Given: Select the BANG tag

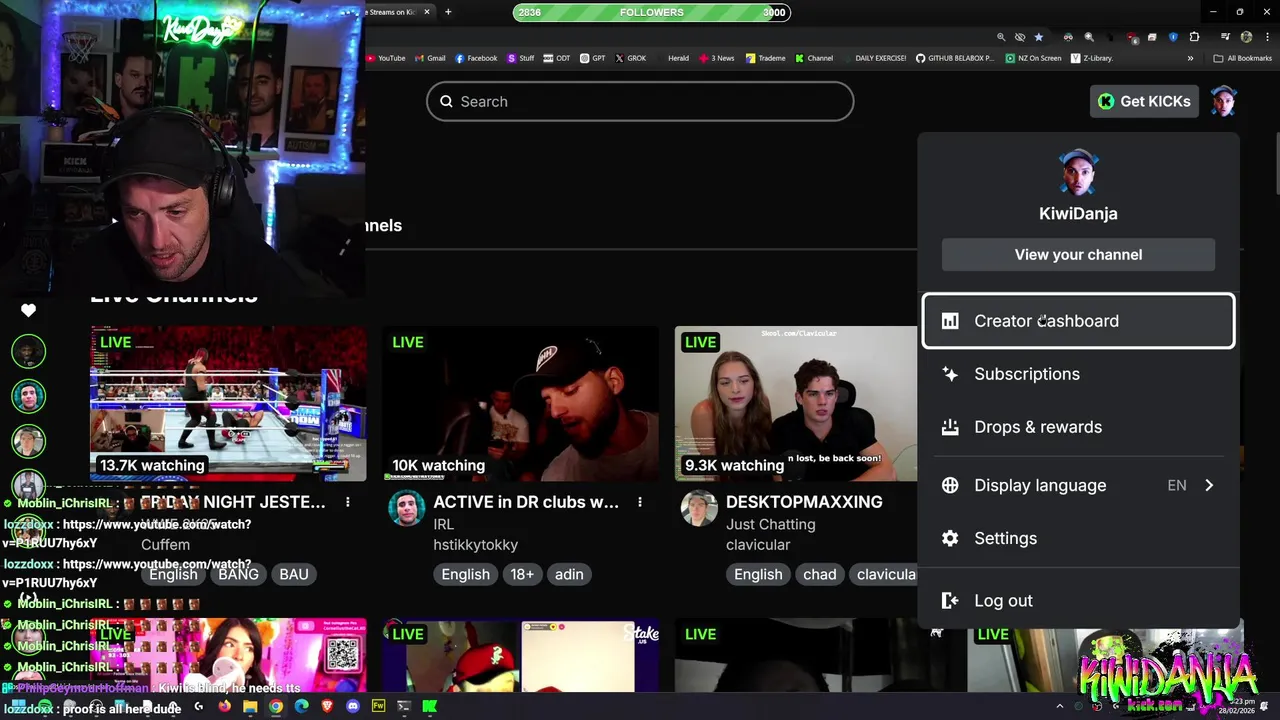Looking at the screenshot, I should pos(238,574).
